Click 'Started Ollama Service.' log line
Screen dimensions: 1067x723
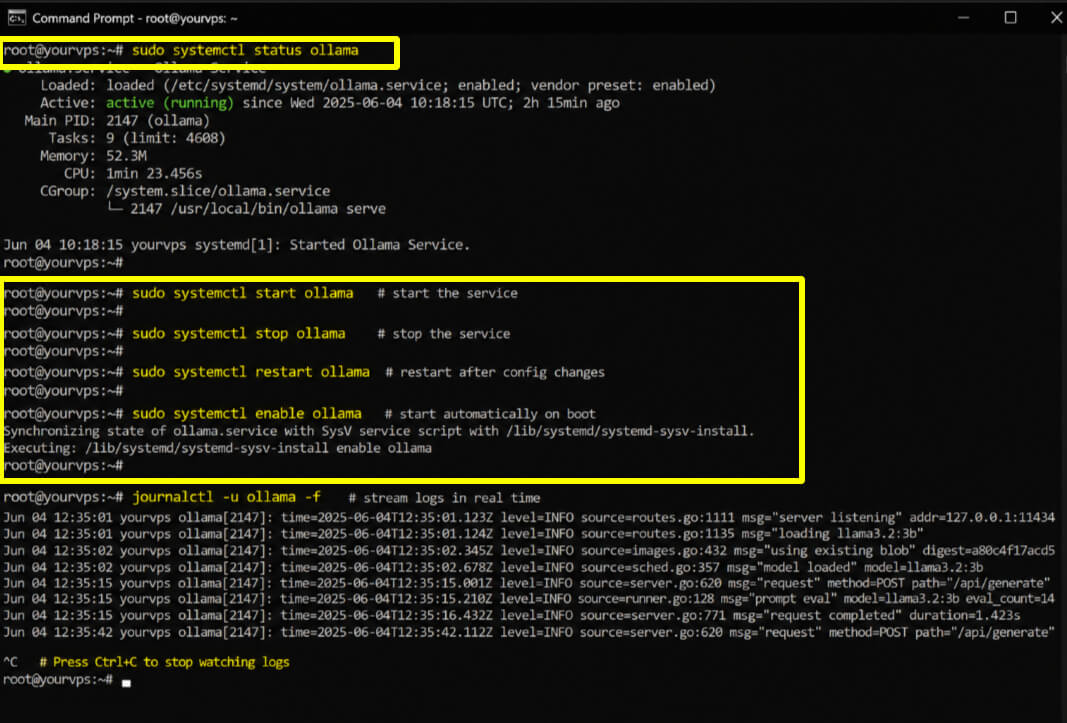point(237,245)
